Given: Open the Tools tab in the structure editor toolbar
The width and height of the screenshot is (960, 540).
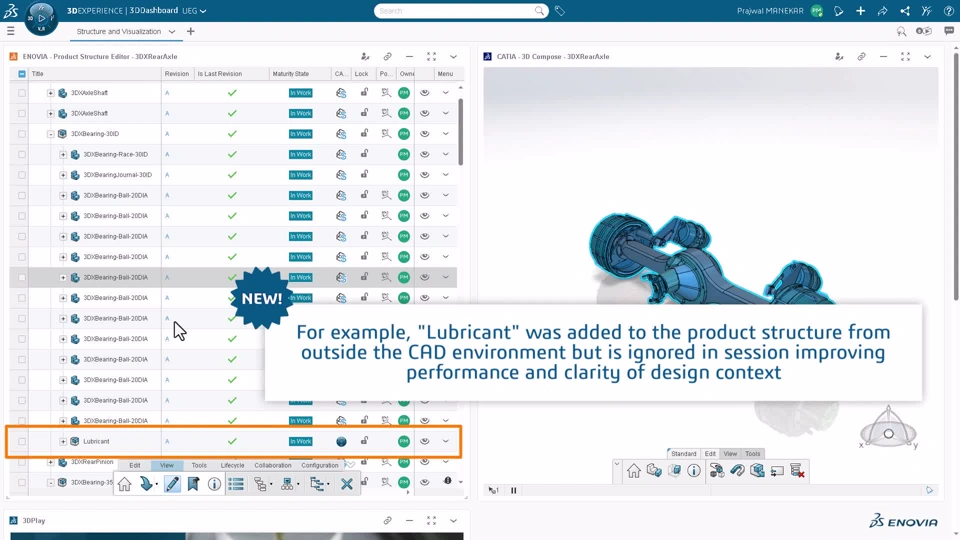Looking at the screenshot, I should coord(199,465).
